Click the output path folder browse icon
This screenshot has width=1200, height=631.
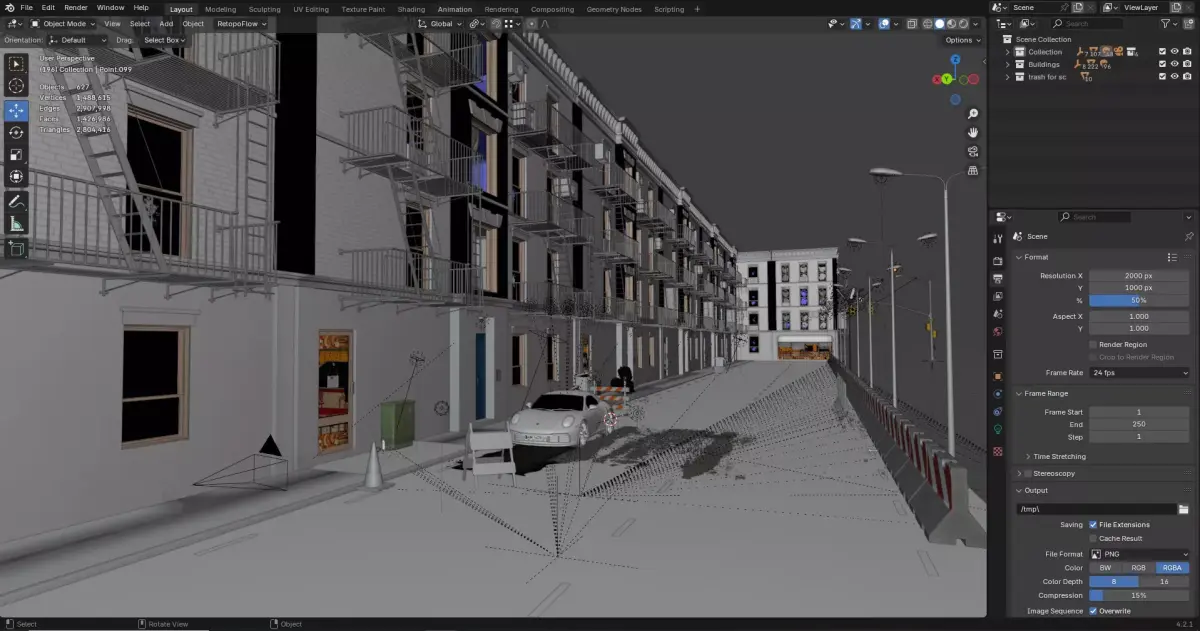(x=1183, y=509)
